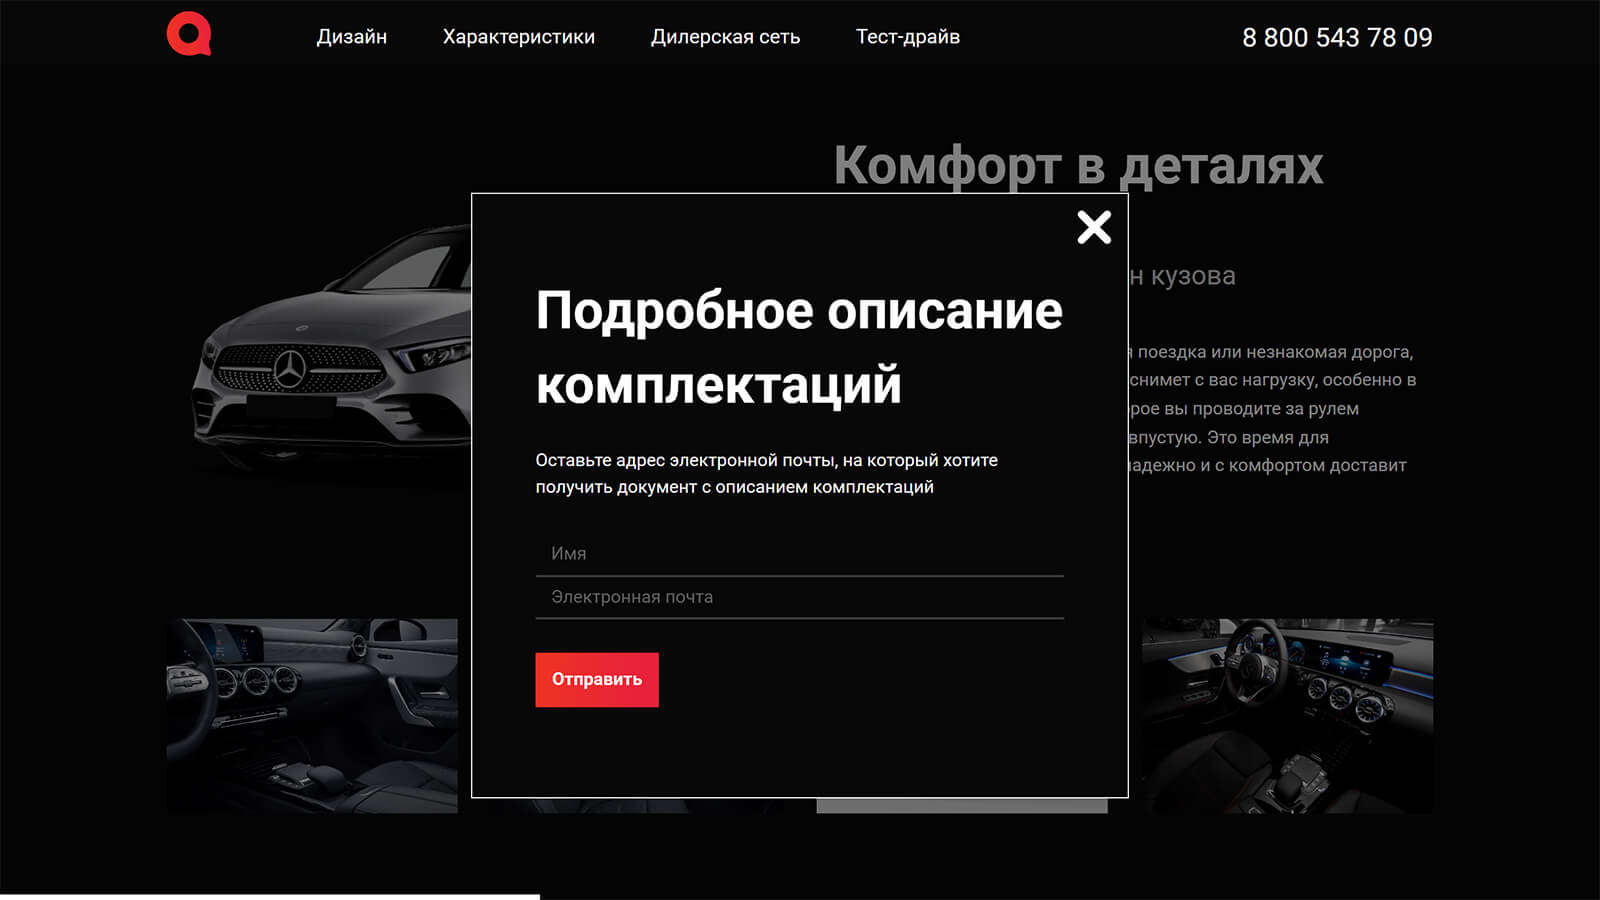Click the Электронная почта input field
The height and width of the screenshot is (900, 1600).
[x=799, y=598]
